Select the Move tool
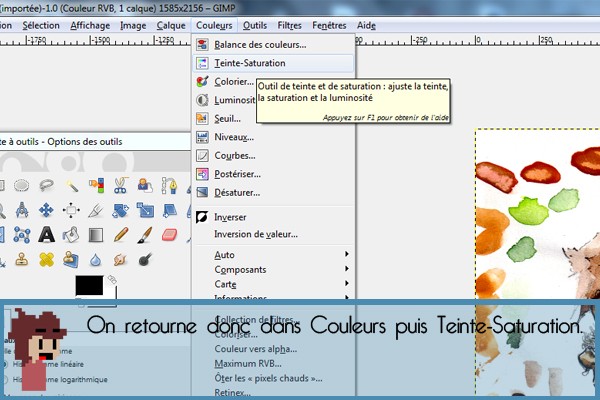 [46, 210]
